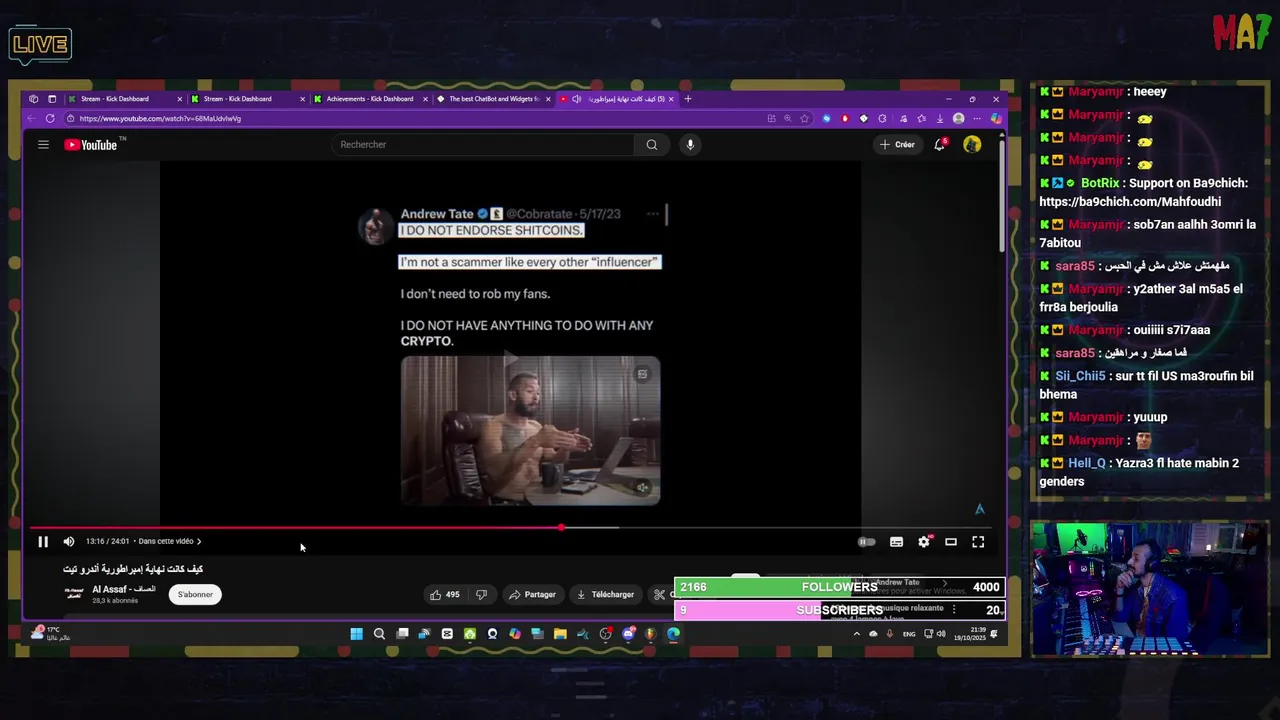Open the Ba9chich support link in chat

pyautogui.click(x=1130, y=202)
